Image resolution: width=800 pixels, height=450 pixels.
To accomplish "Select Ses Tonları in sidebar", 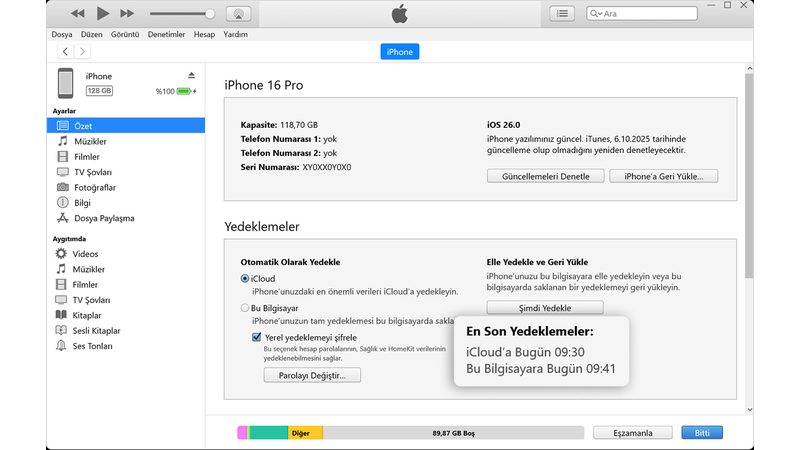I will point(93,346).
